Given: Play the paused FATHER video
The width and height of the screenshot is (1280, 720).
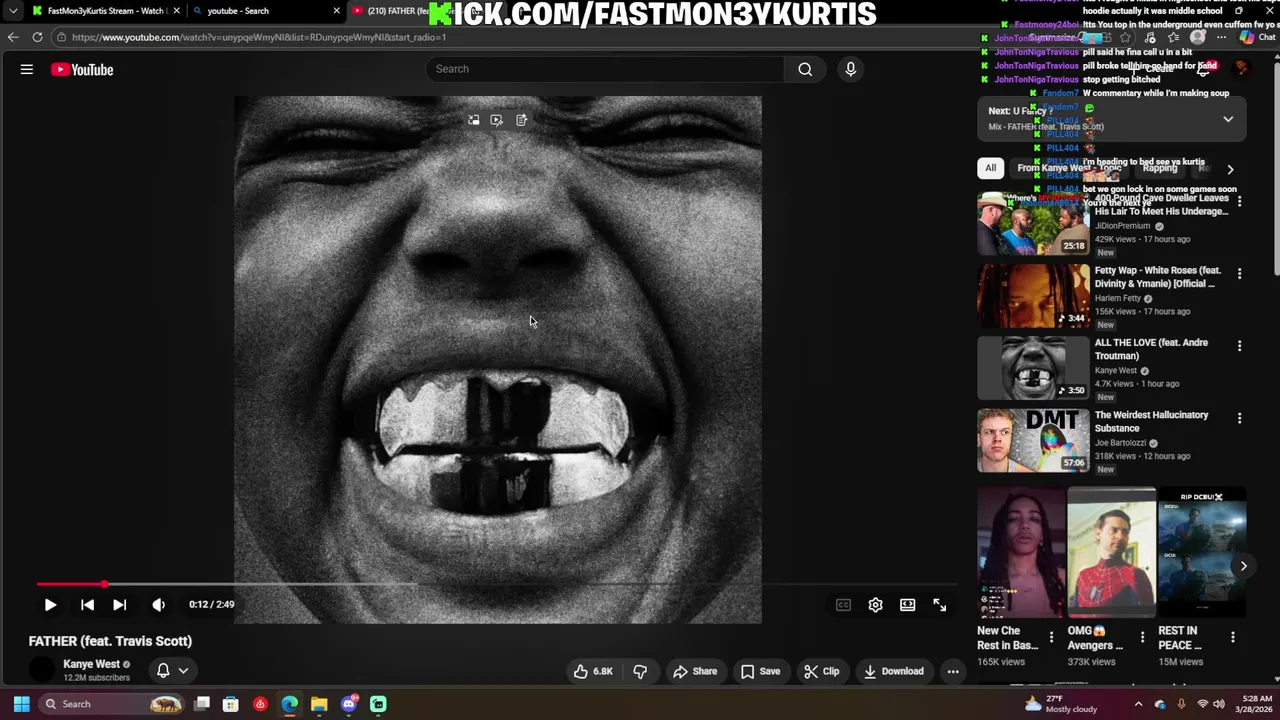Looking at the screenshot, I should tap(50, 604).
